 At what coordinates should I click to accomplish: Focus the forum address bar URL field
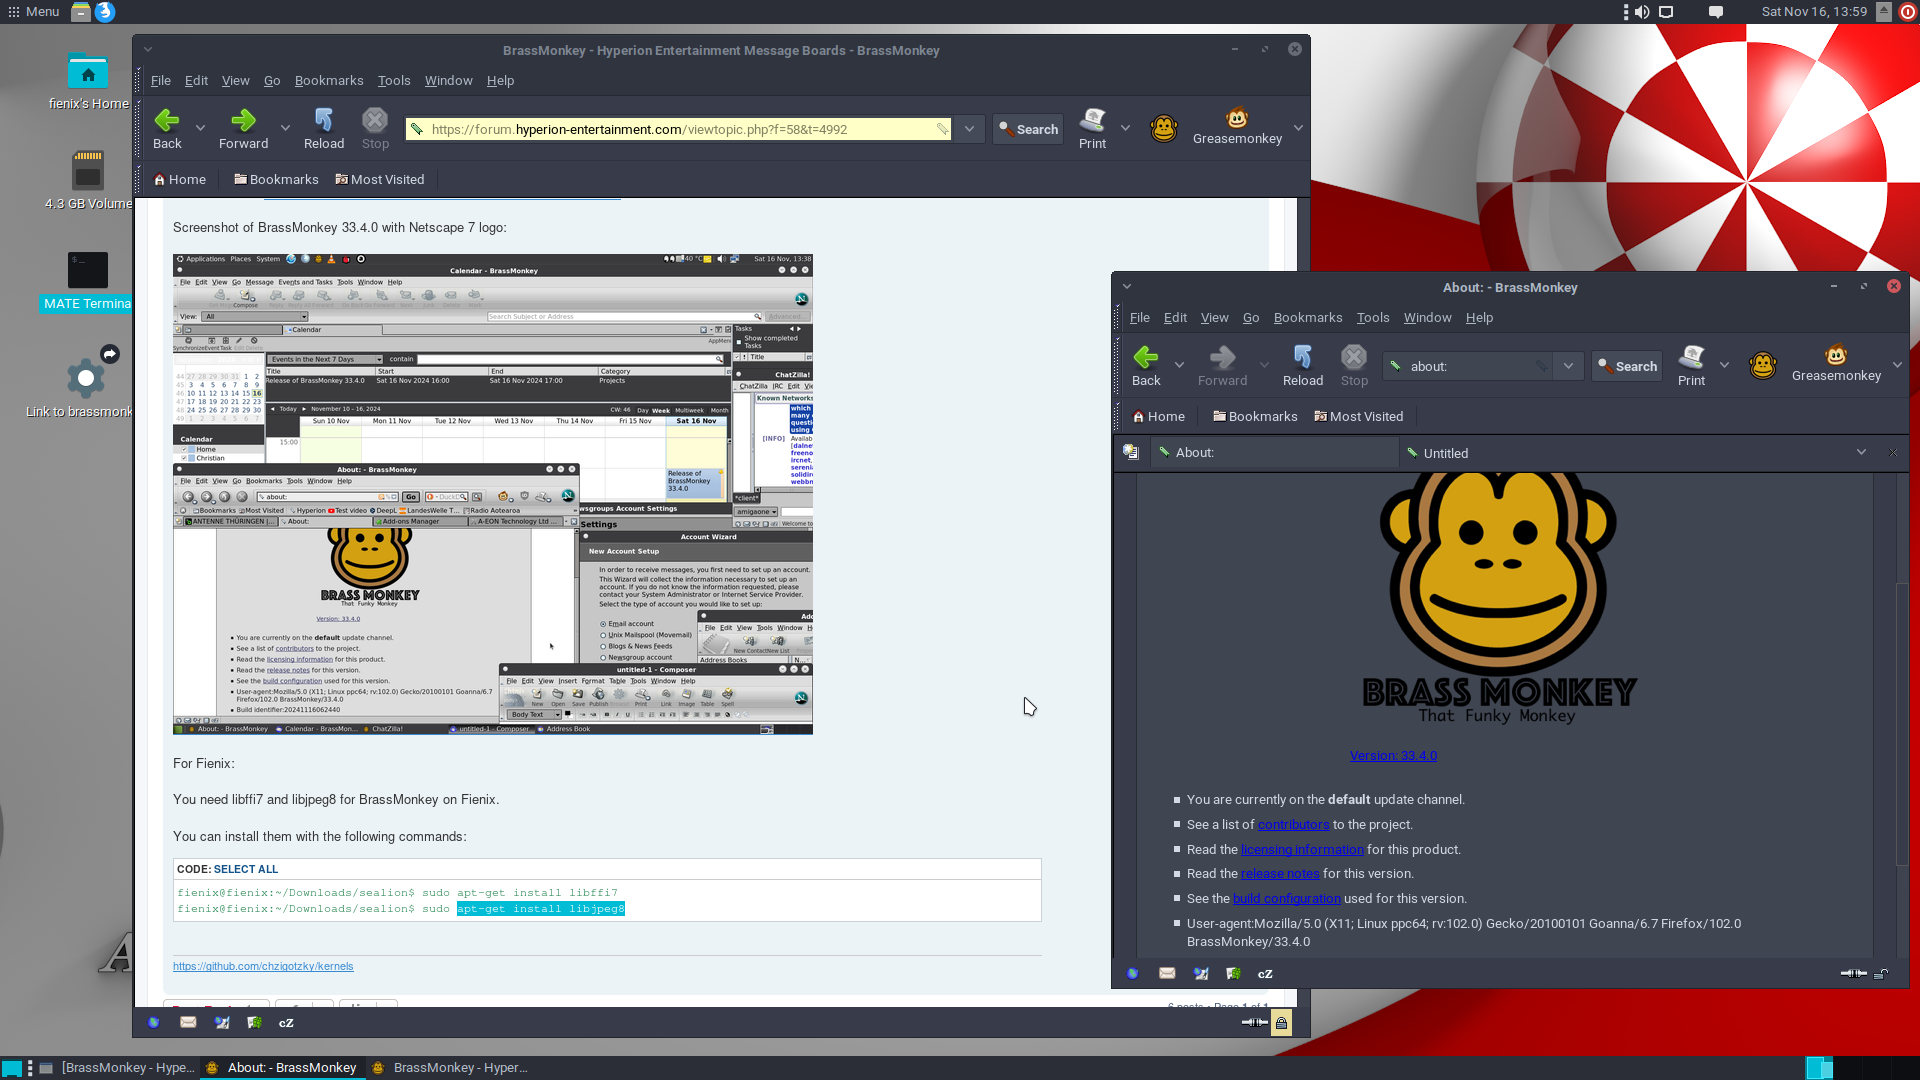pos(681,129)
